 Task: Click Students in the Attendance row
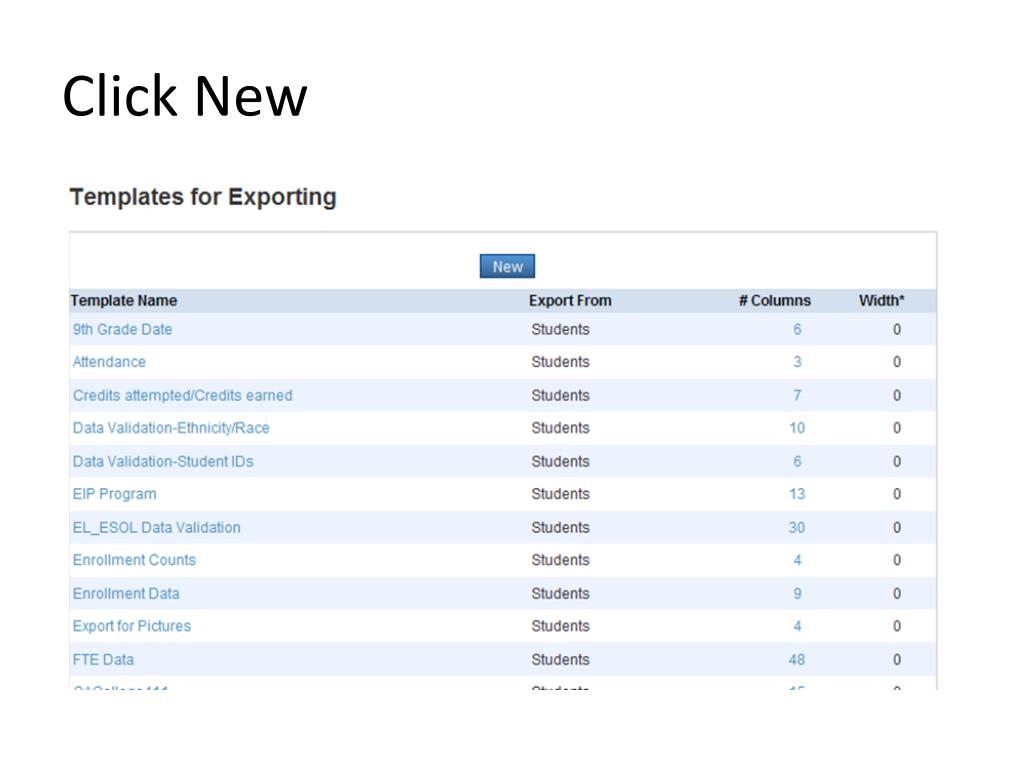click(x=560, y=362)
